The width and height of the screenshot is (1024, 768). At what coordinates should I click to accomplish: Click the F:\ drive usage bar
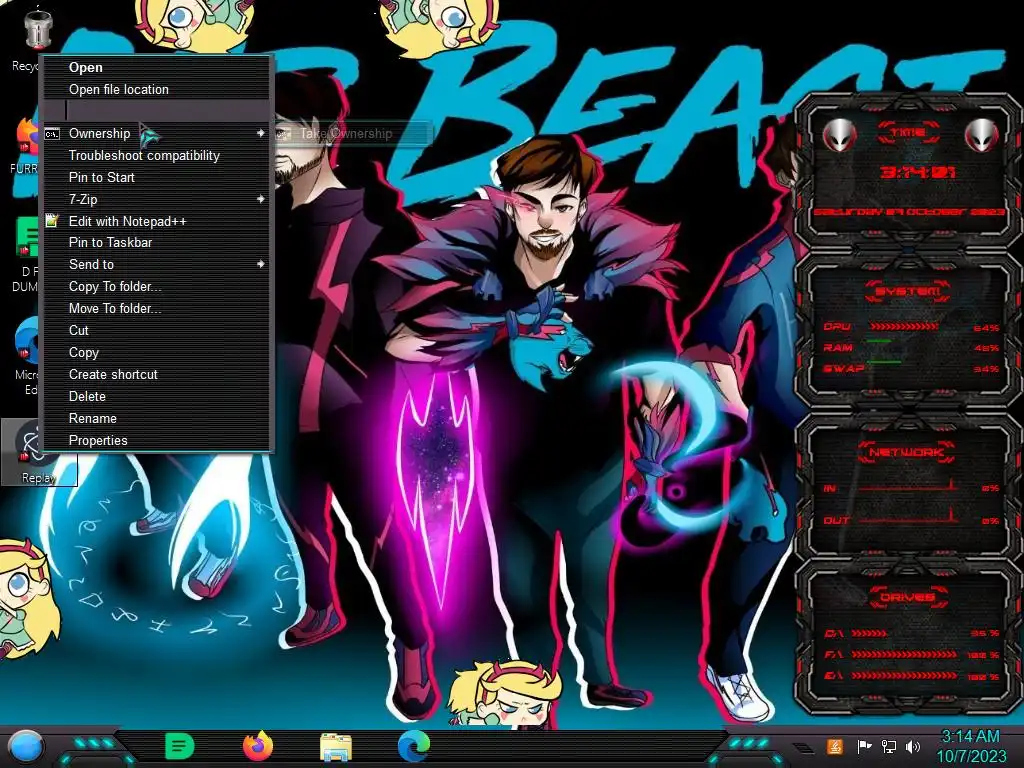point(904,654)
